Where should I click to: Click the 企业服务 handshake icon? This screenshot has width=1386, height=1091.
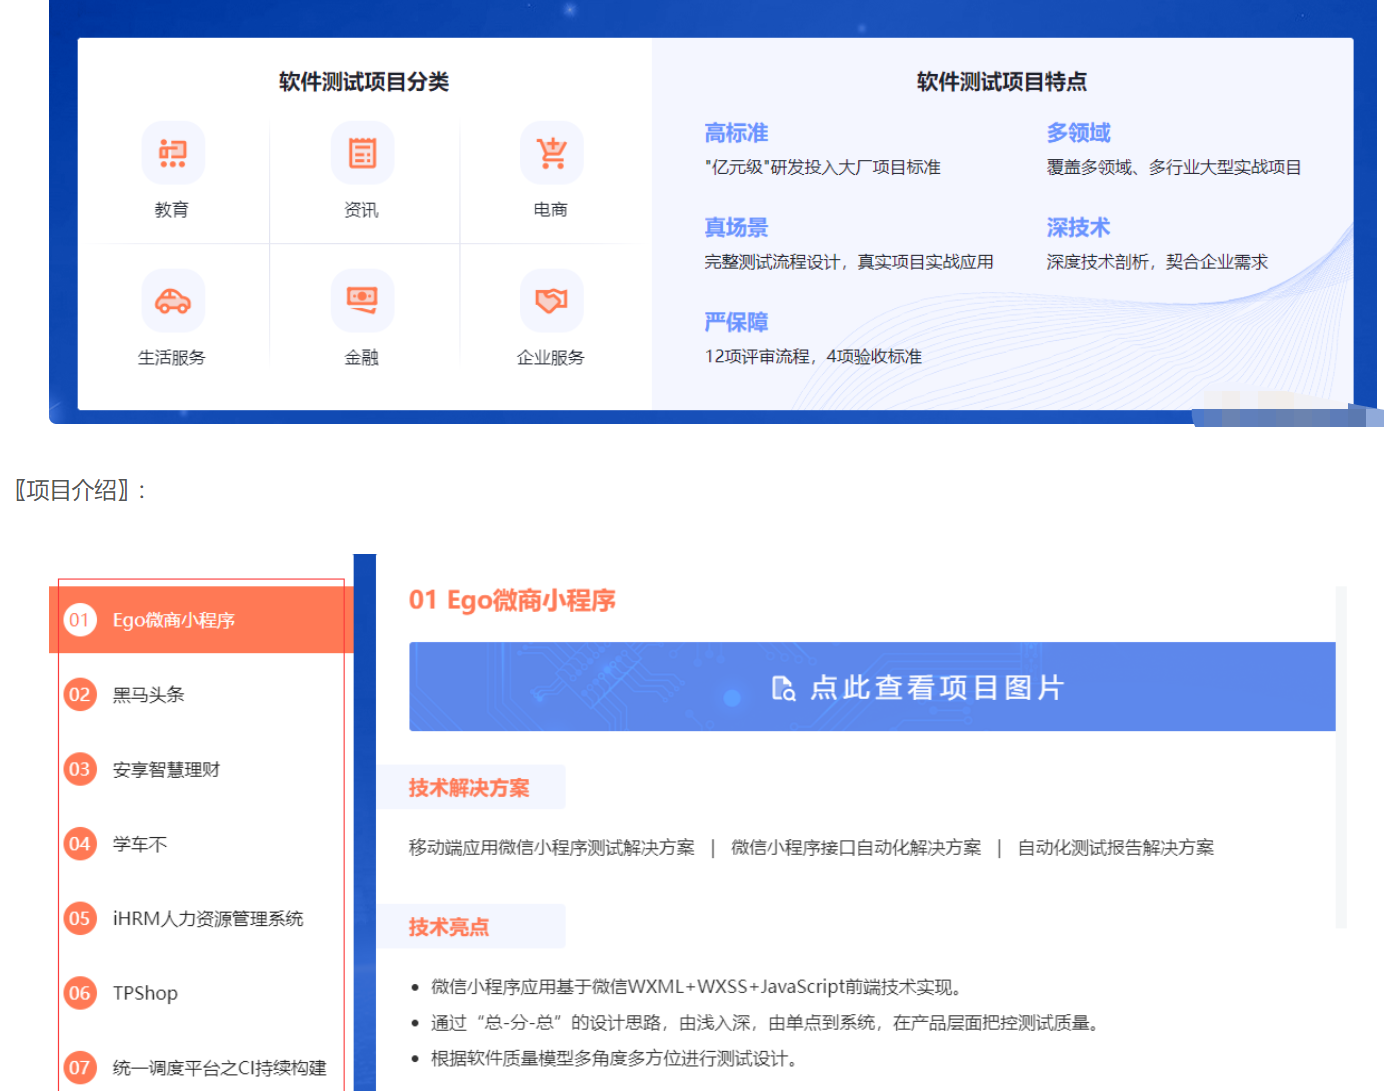pyautogui.click(x=551, y=300)
